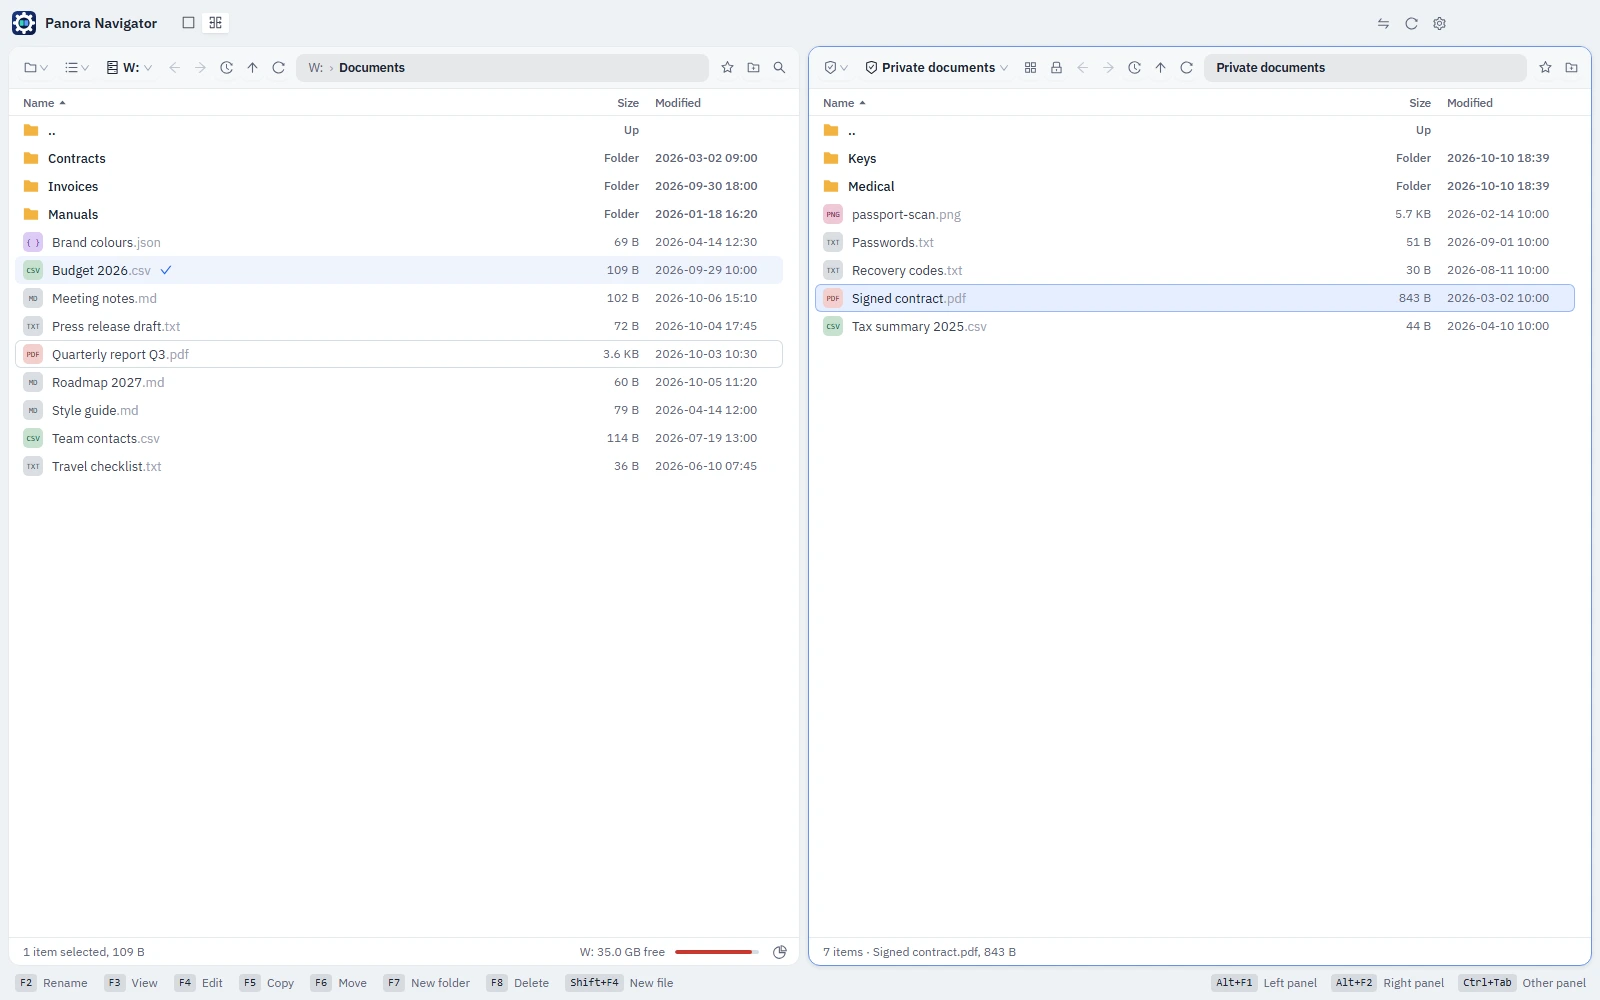Open left panel list view mode dropdown

point(77,68)
